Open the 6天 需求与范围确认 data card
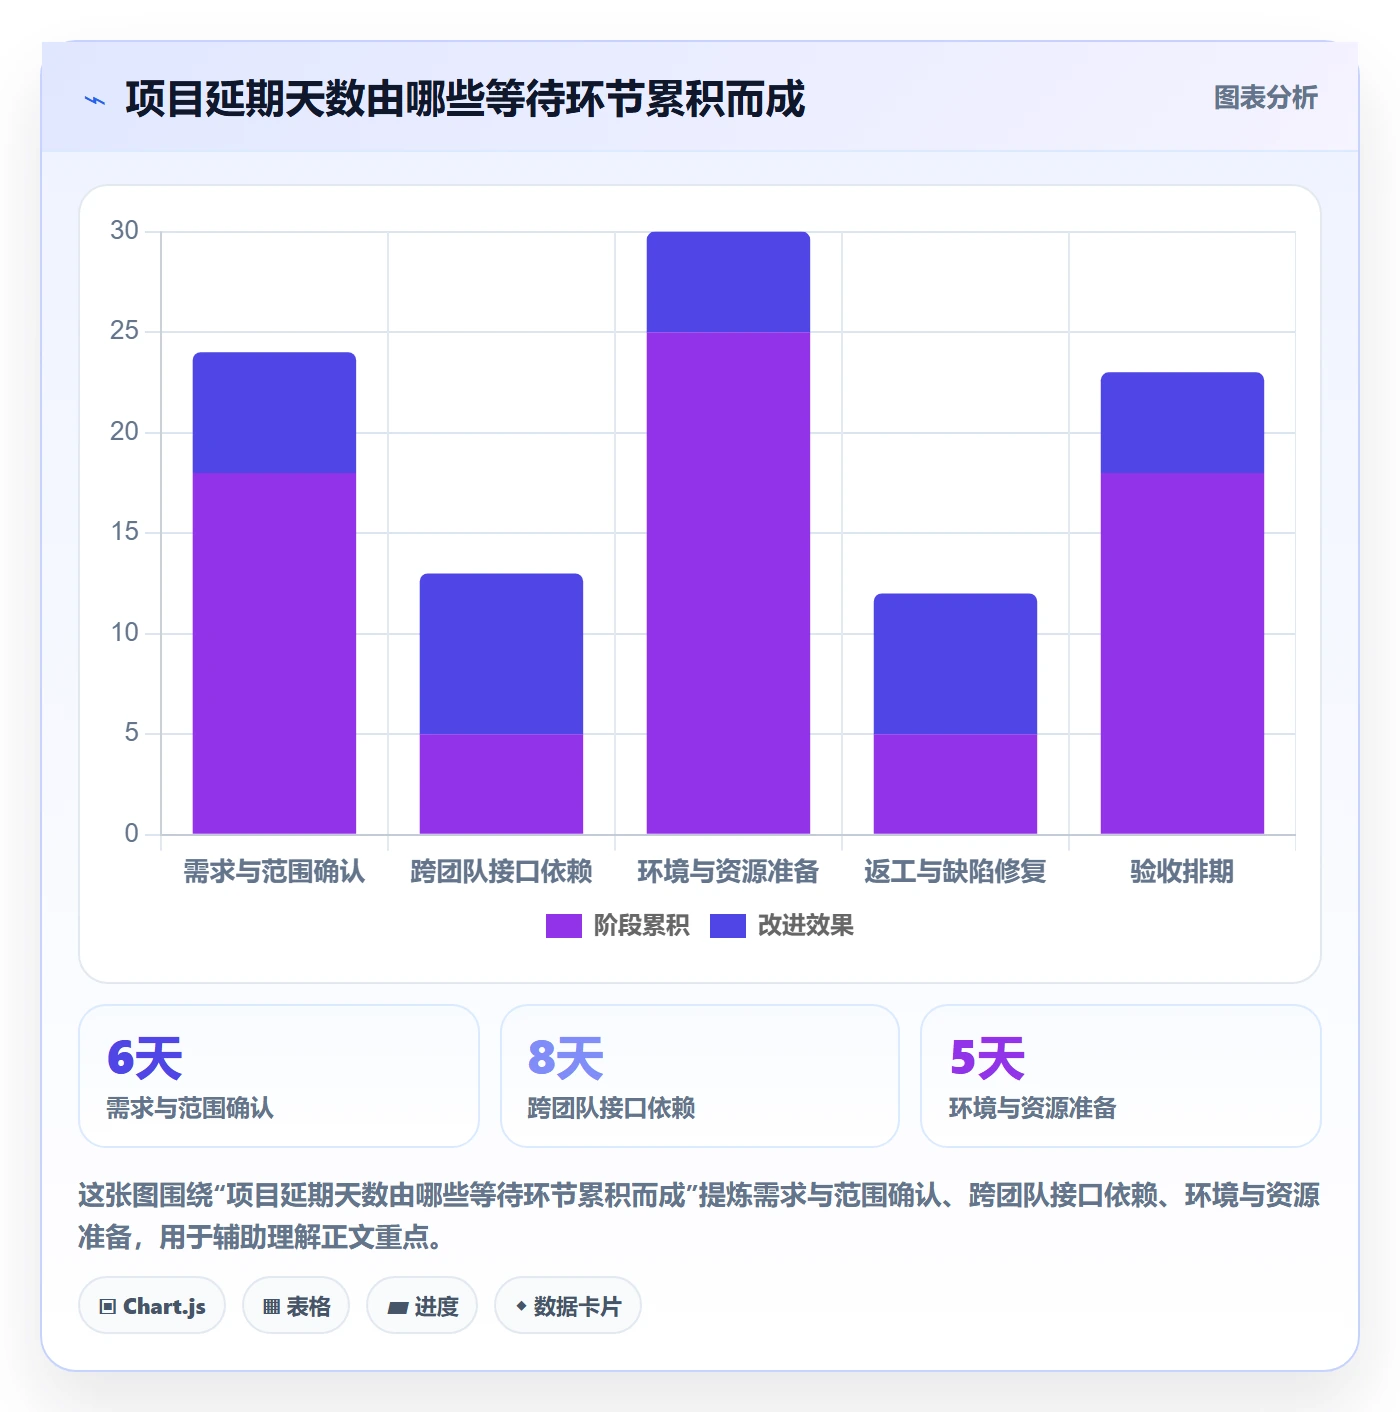1400x1412 pixels. click(279, 1076)
